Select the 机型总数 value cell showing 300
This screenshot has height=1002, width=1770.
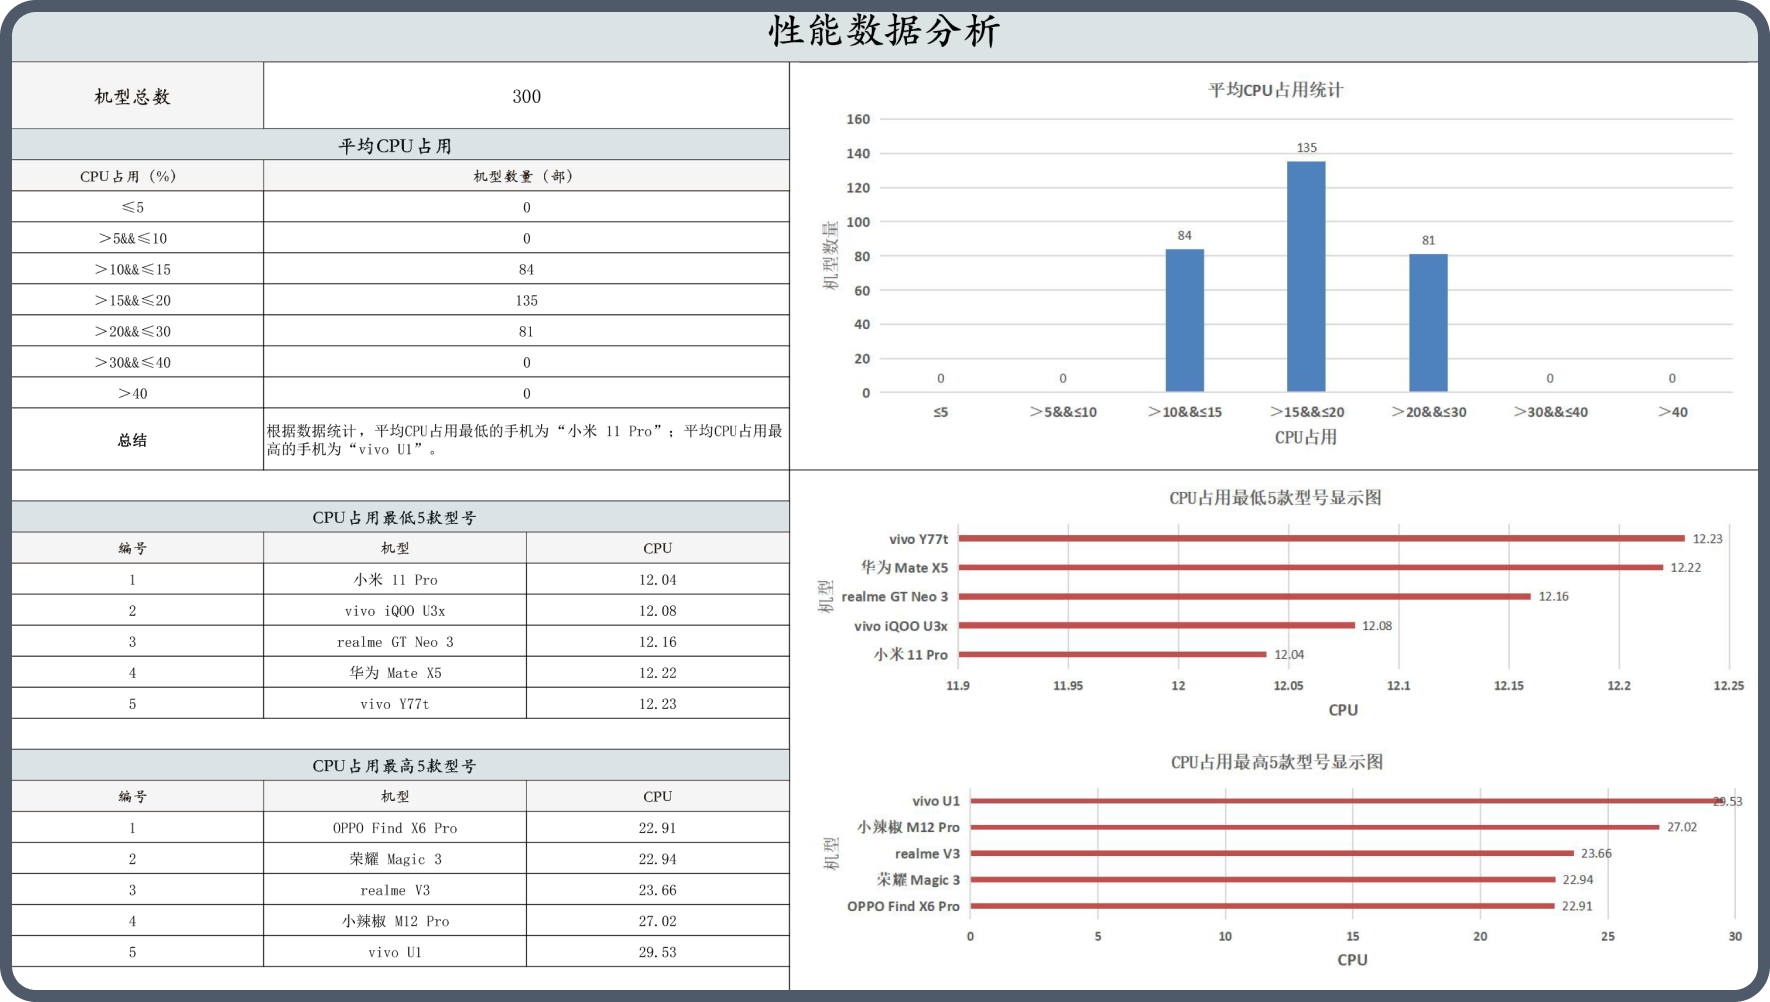(x=526, y=96)
